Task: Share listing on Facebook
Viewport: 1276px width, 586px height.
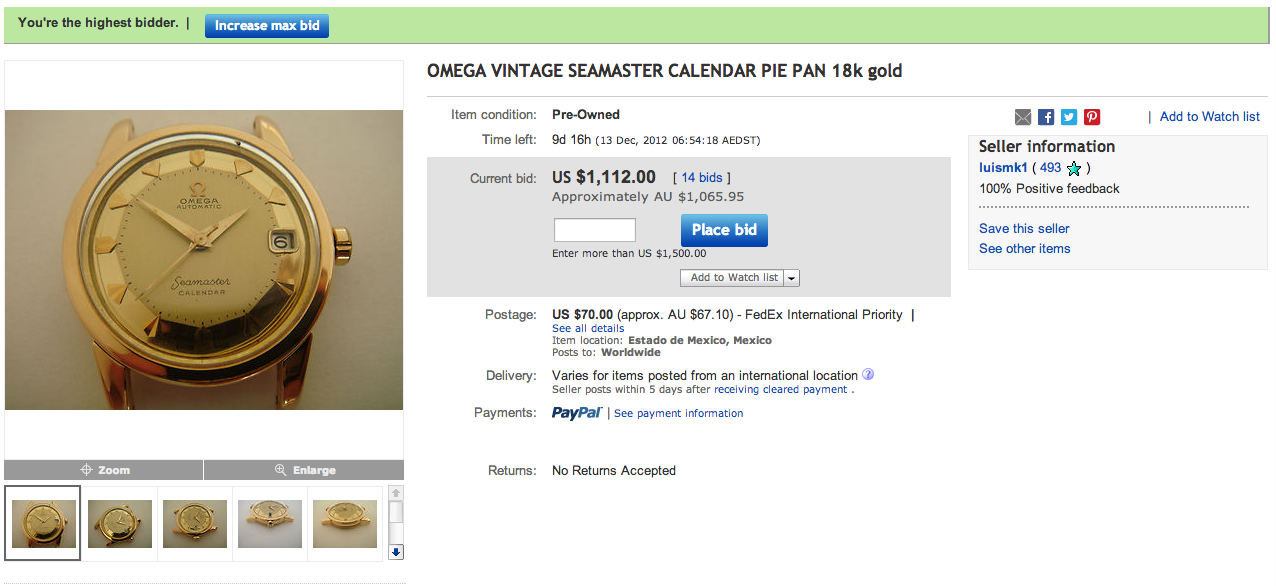Action: [1046, 117]
